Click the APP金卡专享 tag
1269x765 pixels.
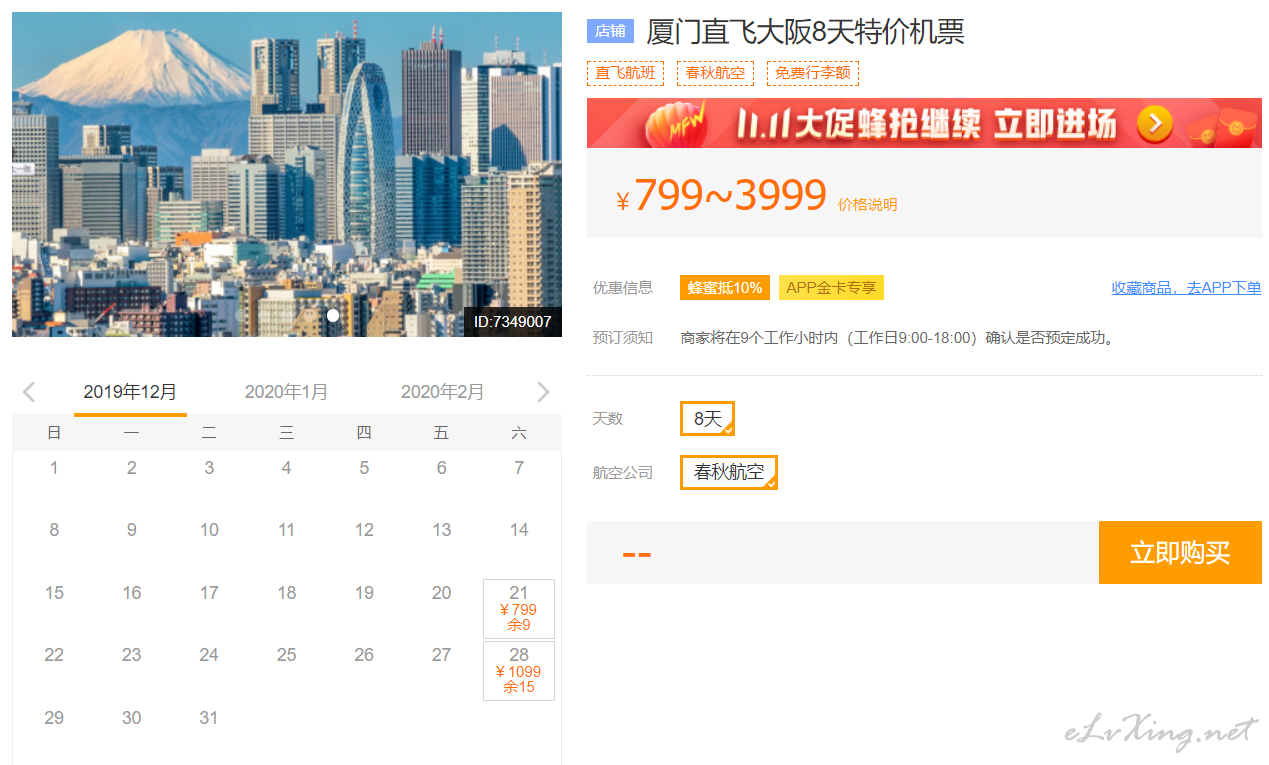click(831, 288)
